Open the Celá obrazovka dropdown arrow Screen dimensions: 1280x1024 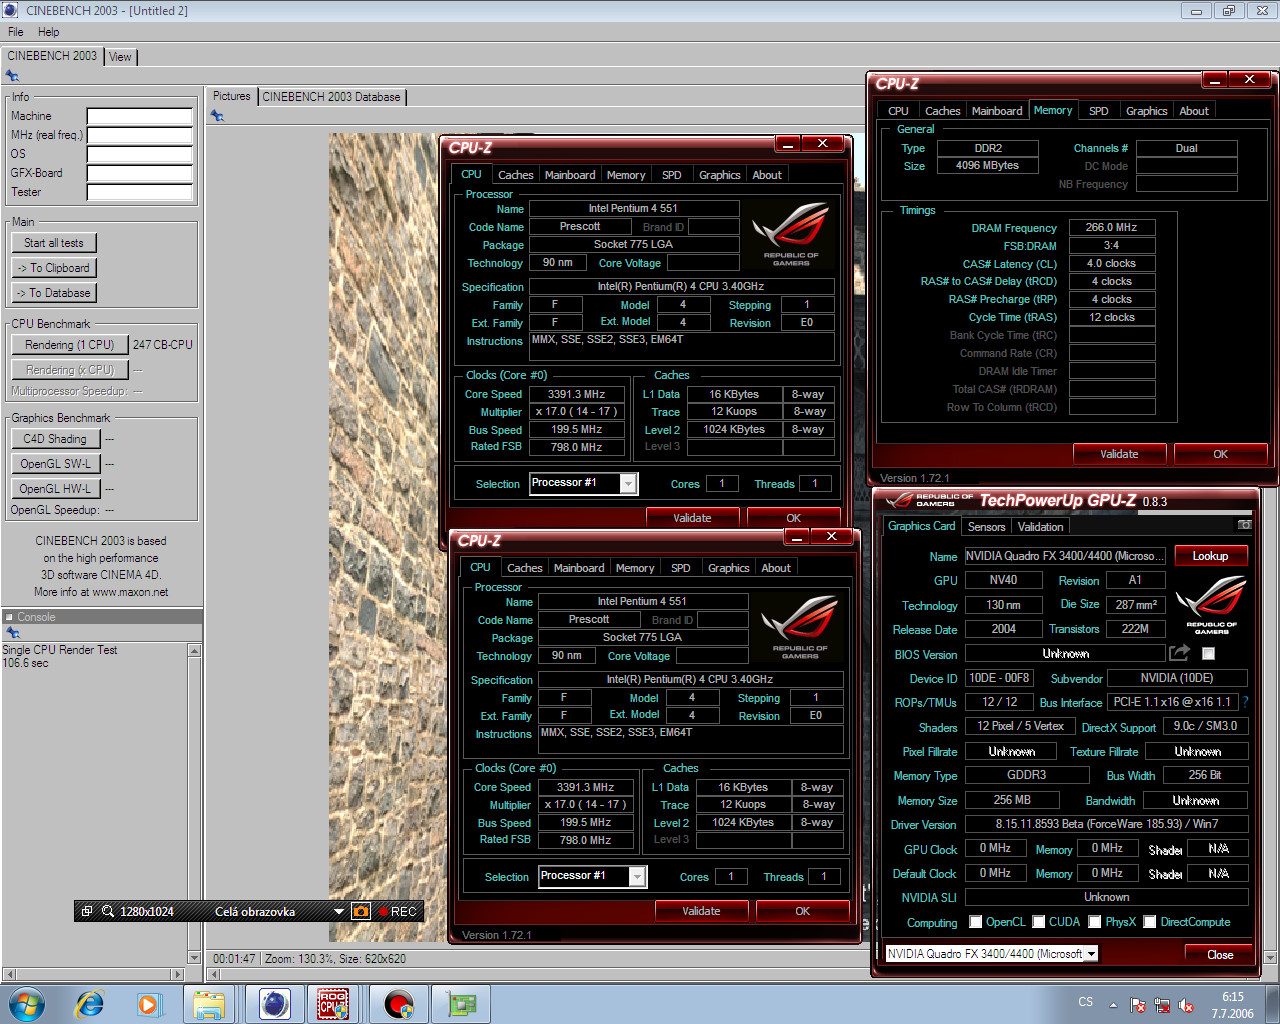(339, 911)
